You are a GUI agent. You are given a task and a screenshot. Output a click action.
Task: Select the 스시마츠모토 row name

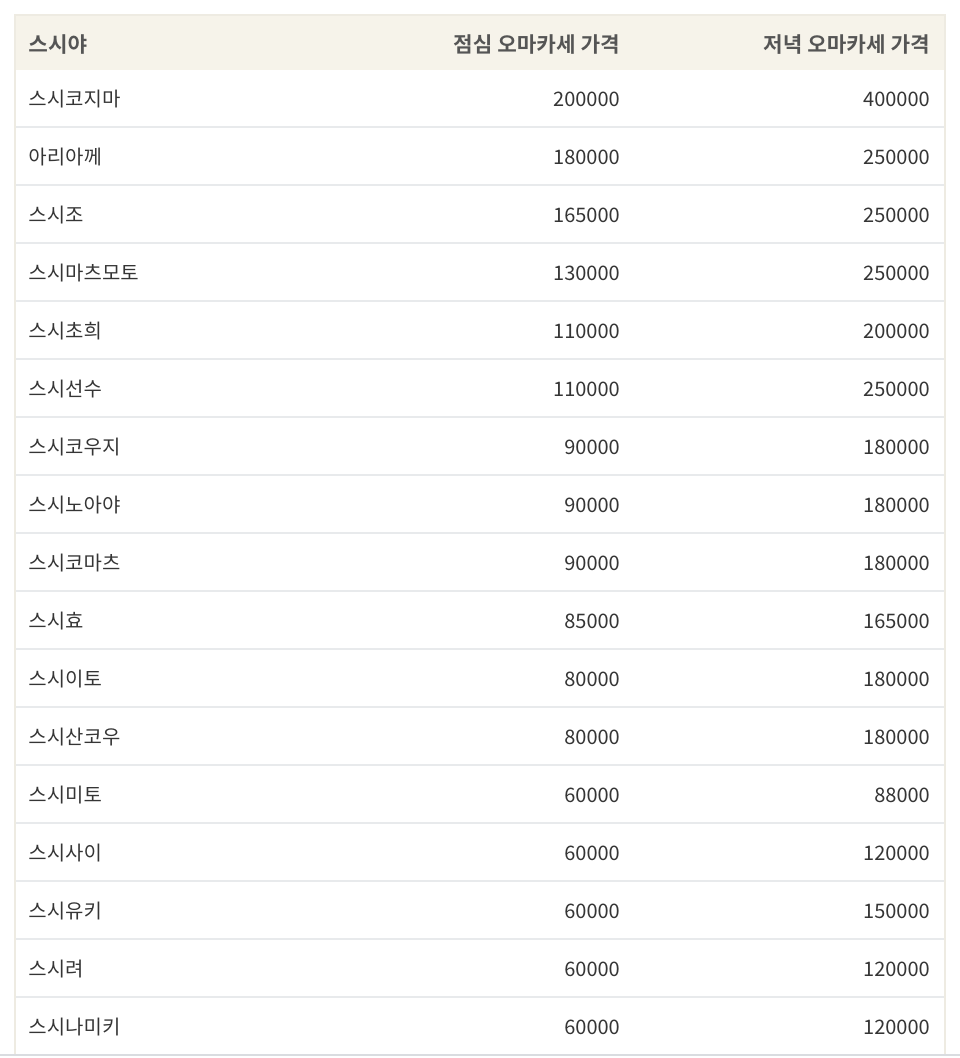(83, 273)
